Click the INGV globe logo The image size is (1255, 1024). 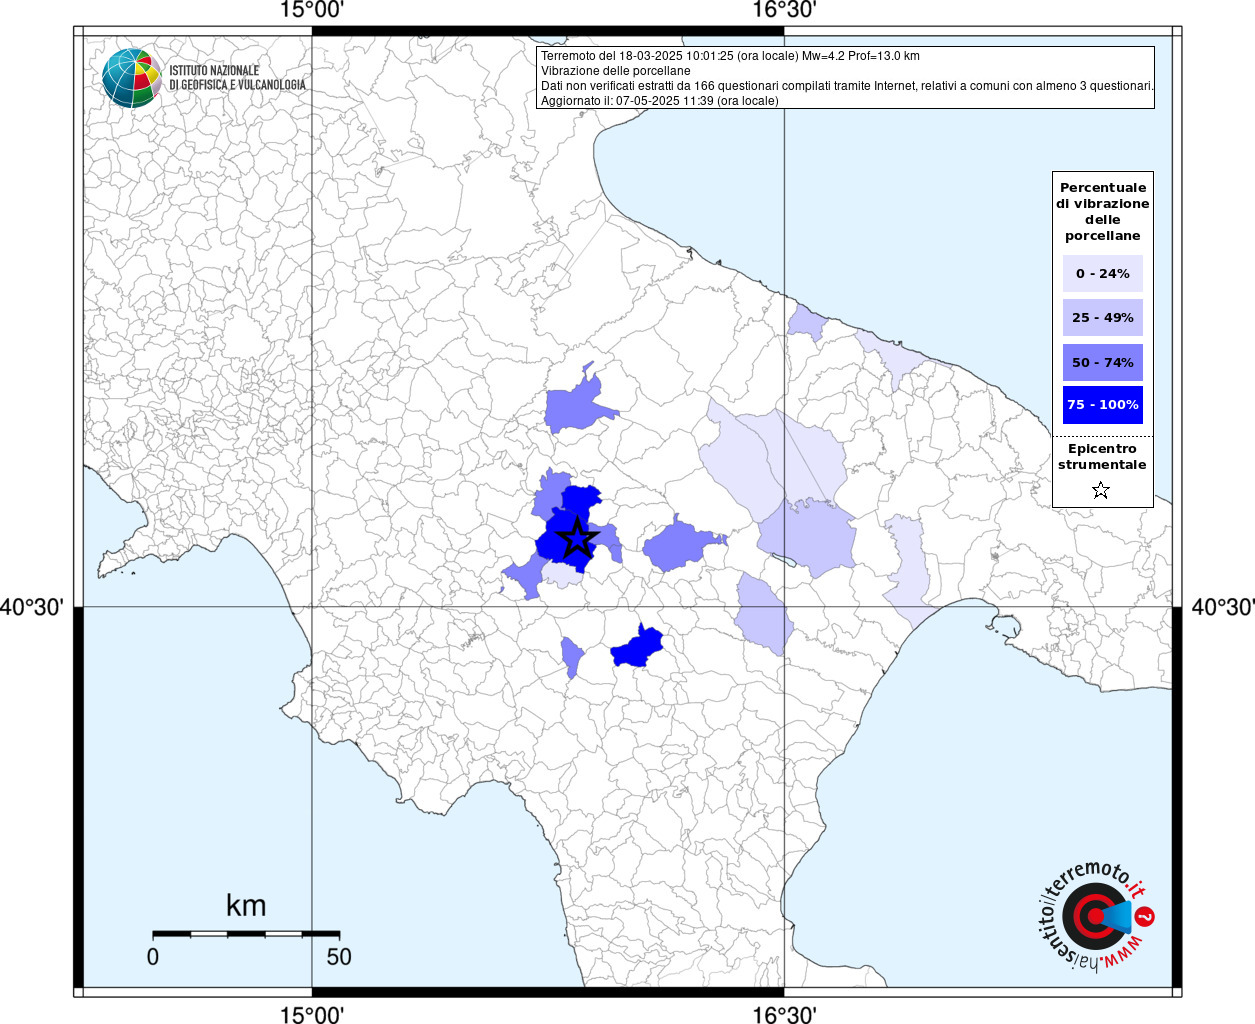point(132,77)
